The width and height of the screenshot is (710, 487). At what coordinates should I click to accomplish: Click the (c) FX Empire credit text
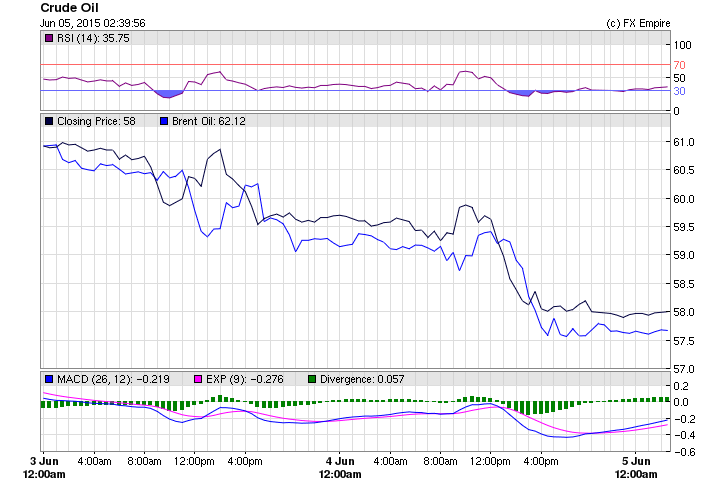[638, 23]
